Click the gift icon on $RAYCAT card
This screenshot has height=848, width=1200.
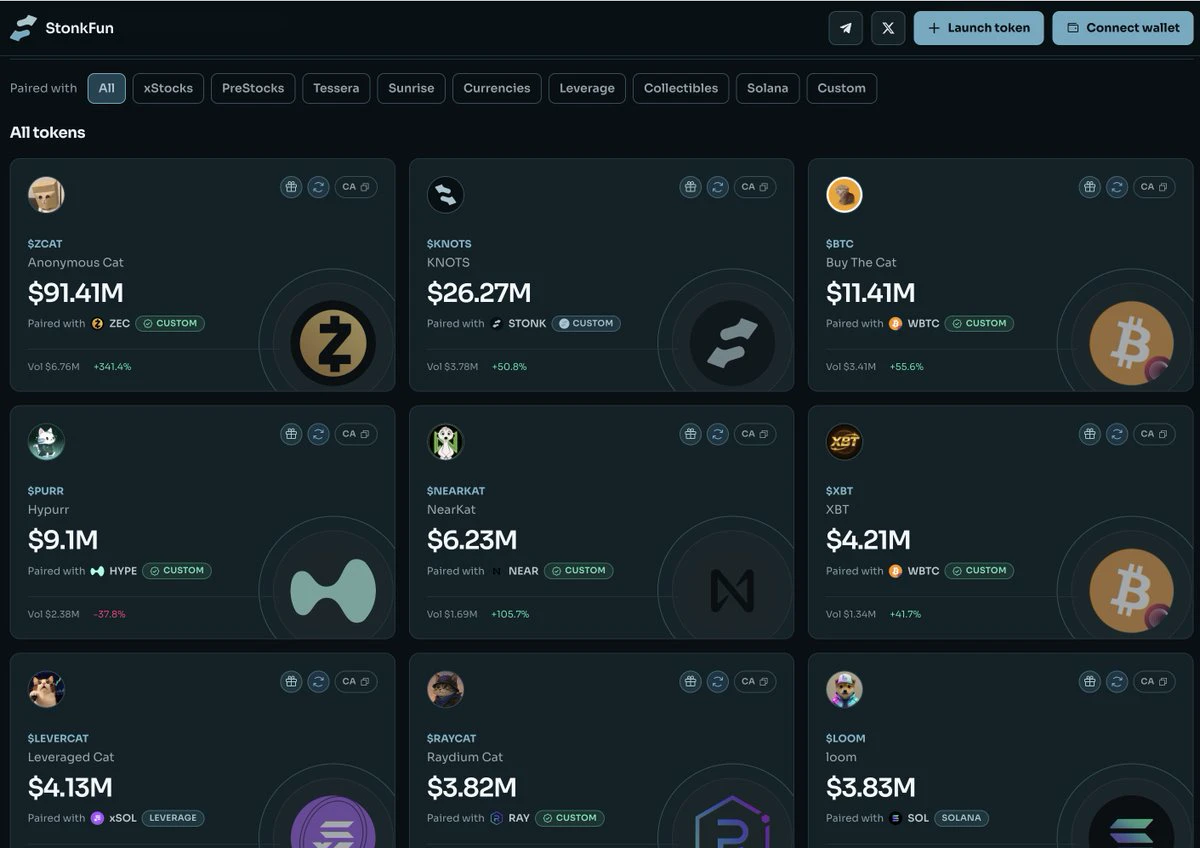point(690,681)
